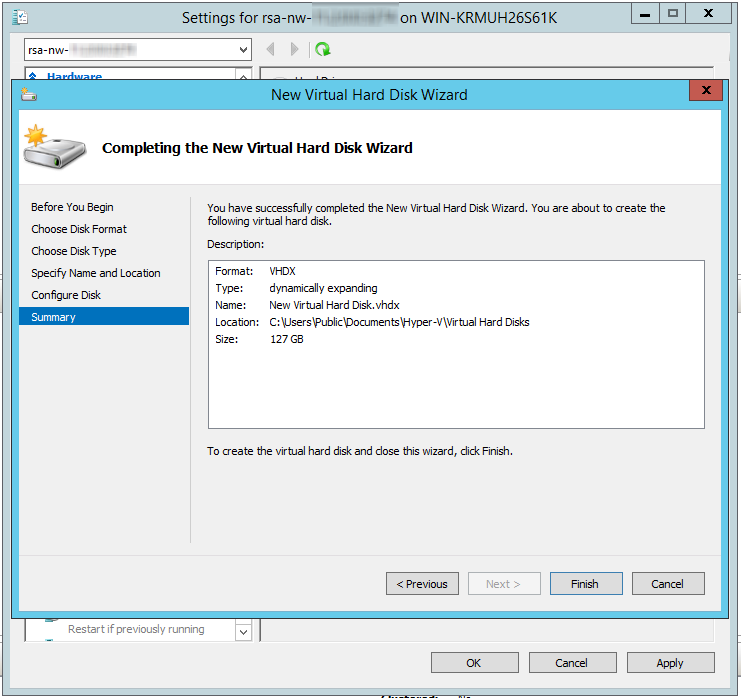741x698 pixels.
Task: Go back with the Previous button
Action: pyautogui.click(x=422, y=584)
